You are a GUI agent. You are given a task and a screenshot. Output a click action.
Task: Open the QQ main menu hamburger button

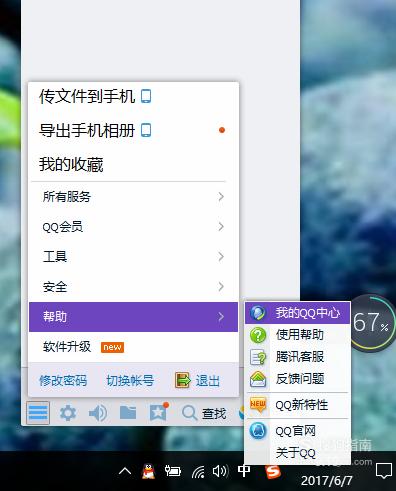tap(38, 413)
